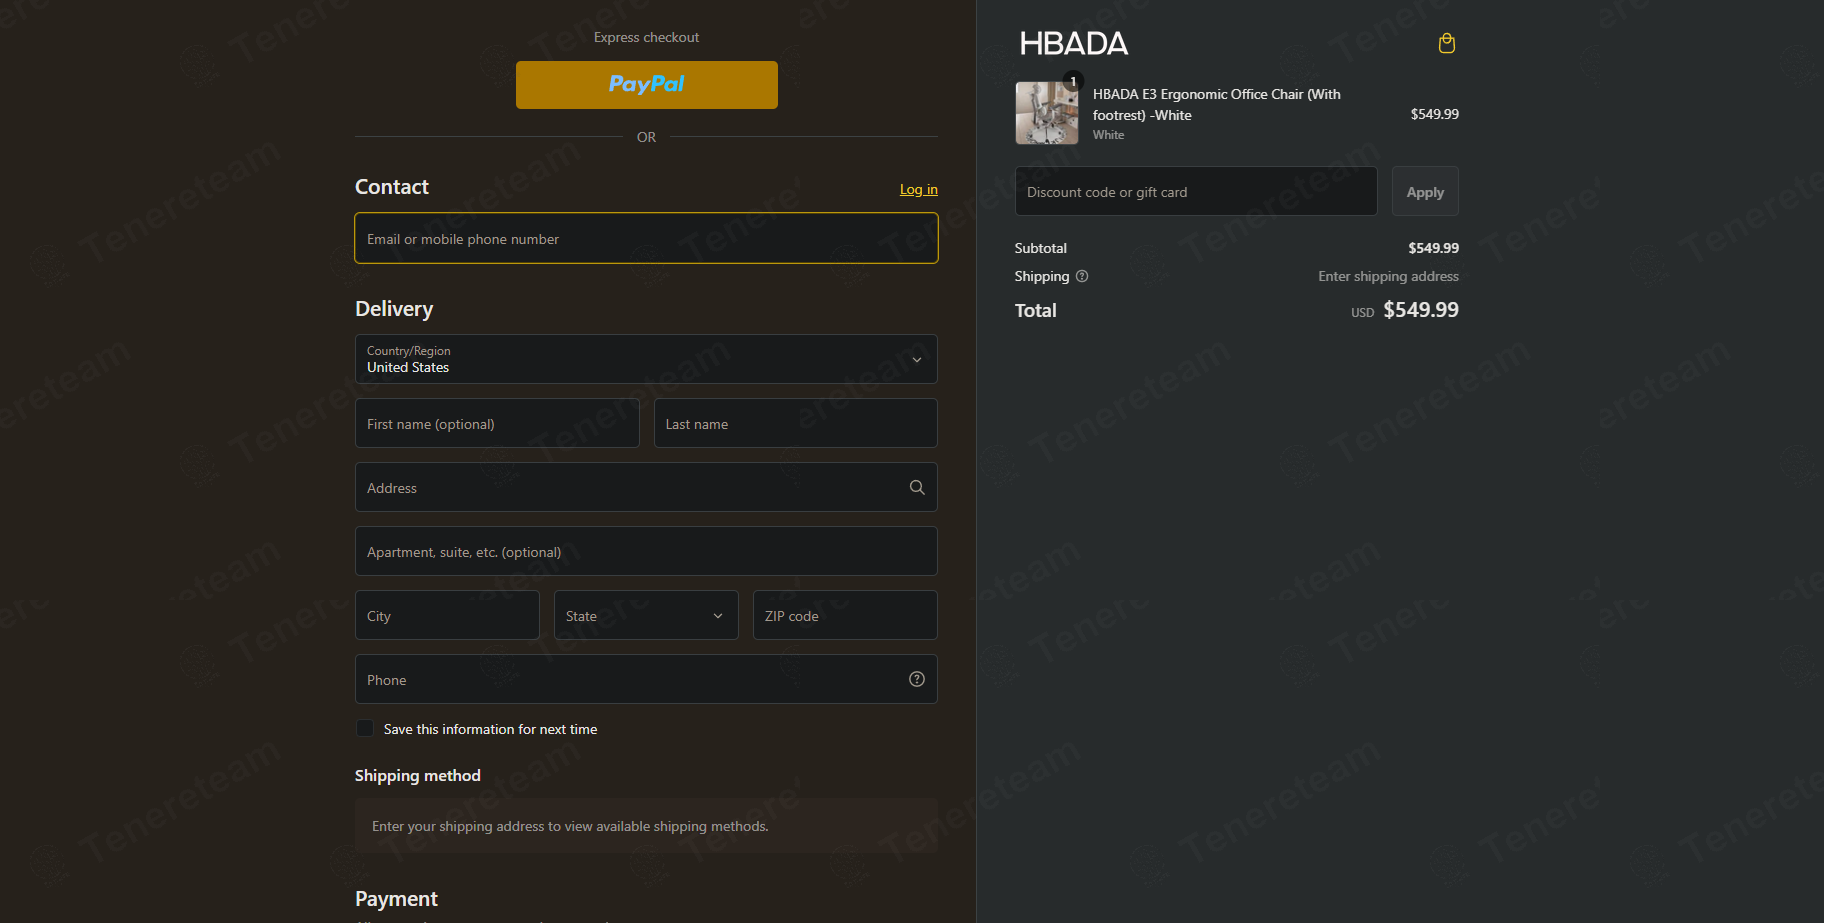Viewport: 1824px width, 923px height.
Task: Click the 'Shipping method' heading
Action: 418,775
